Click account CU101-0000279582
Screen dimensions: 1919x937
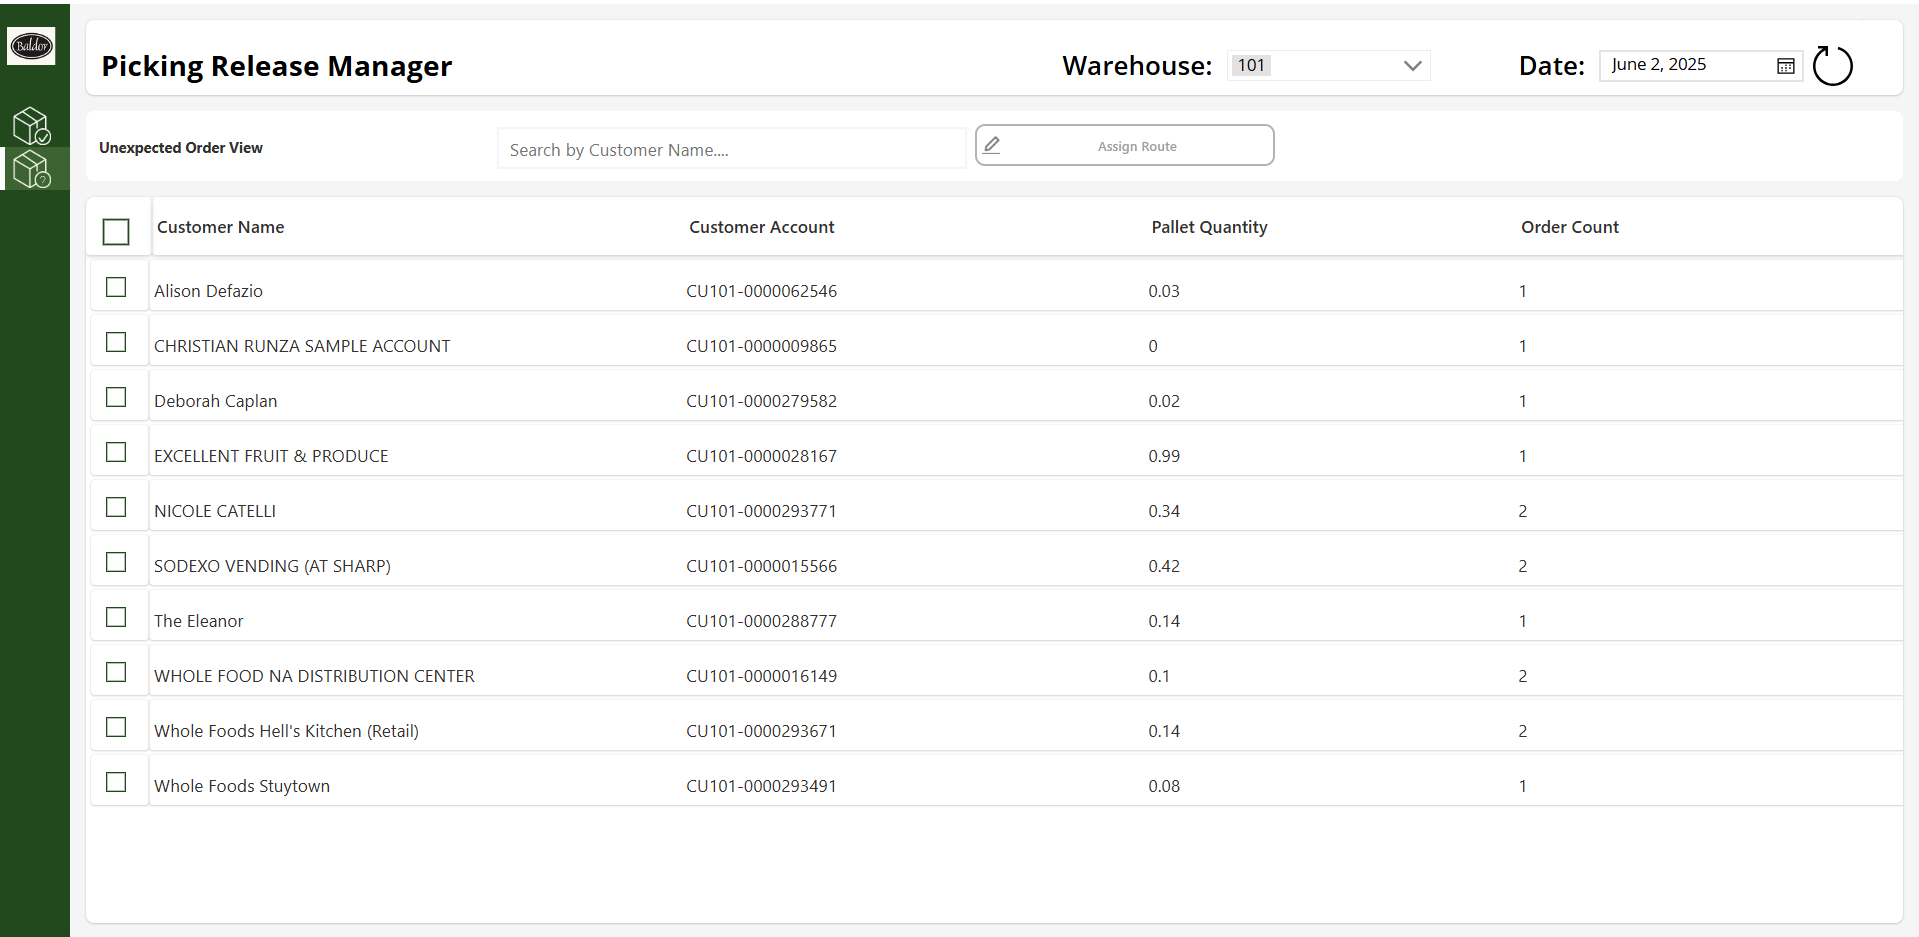tap(761, 401)
